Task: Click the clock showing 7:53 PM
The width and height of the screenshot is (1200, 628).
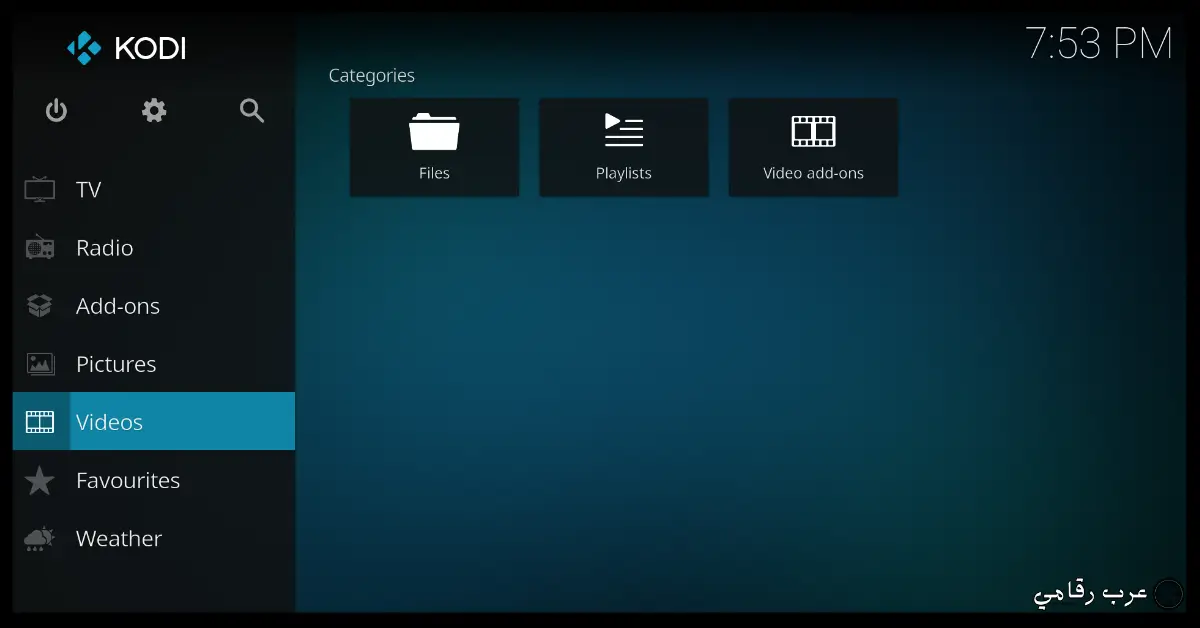Action: pyautogui.click(x=1098, y=44)
